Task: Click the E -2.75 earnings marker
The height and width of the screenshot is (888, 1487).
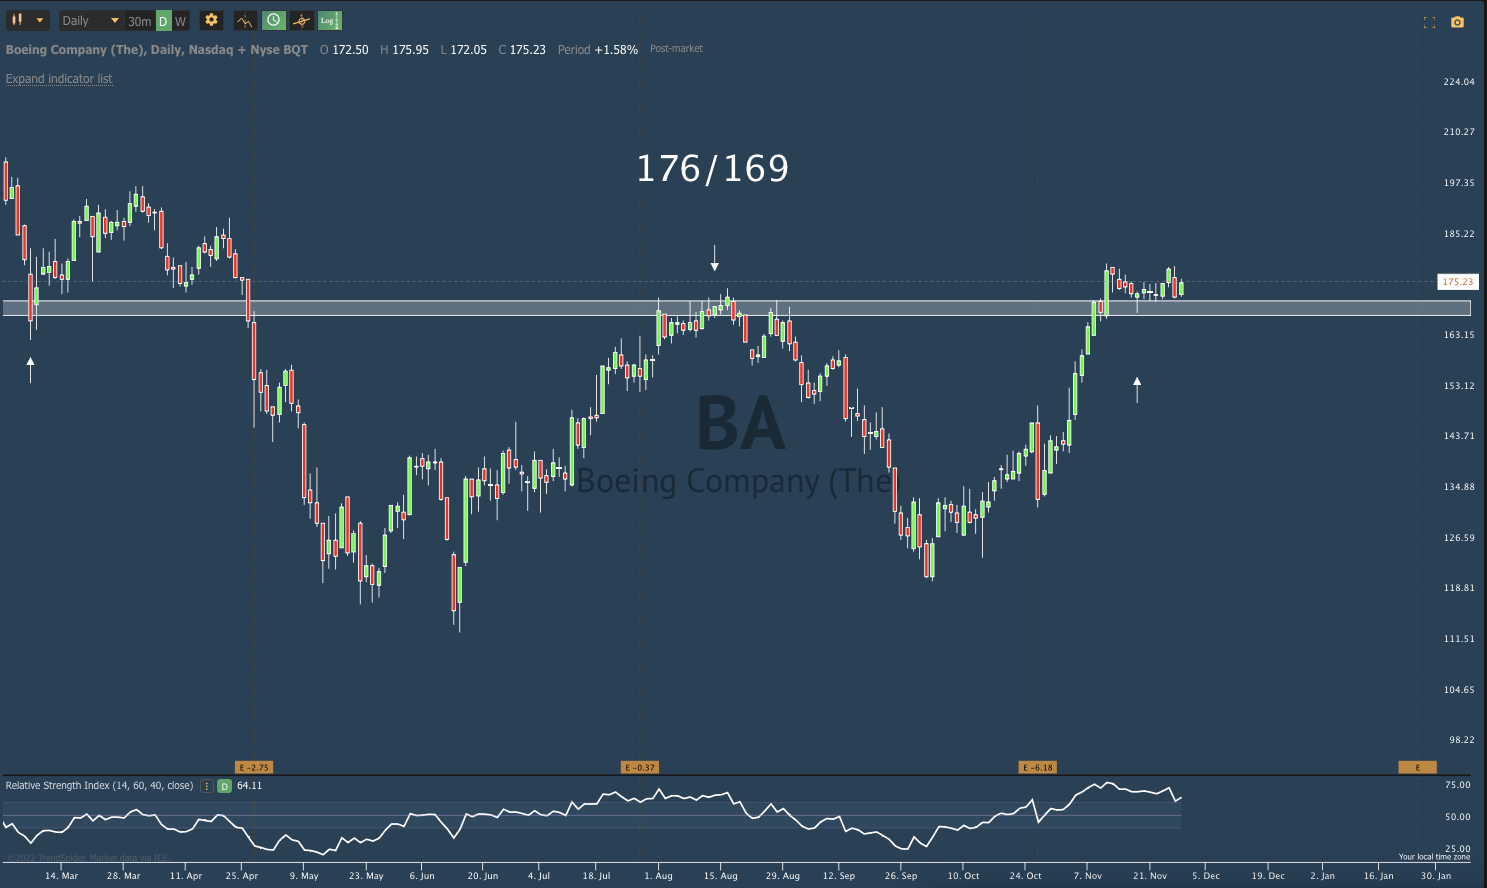Action: point(254,767)
